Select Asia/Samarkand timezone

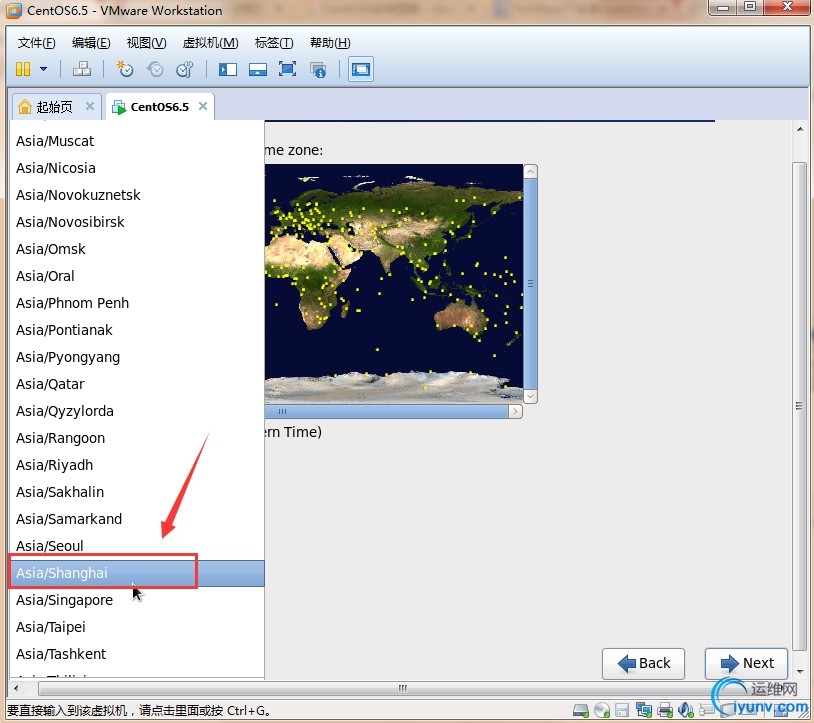pos(137,519)
